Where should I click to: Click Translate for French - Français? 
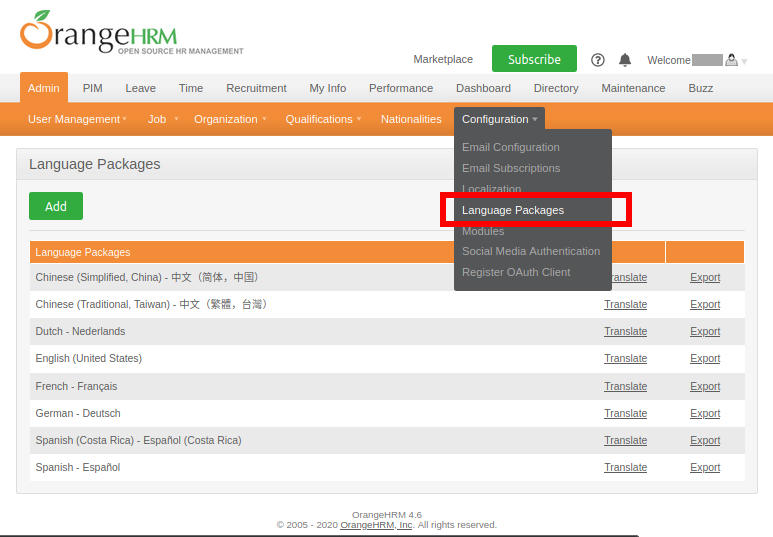[x=626, y=386]
